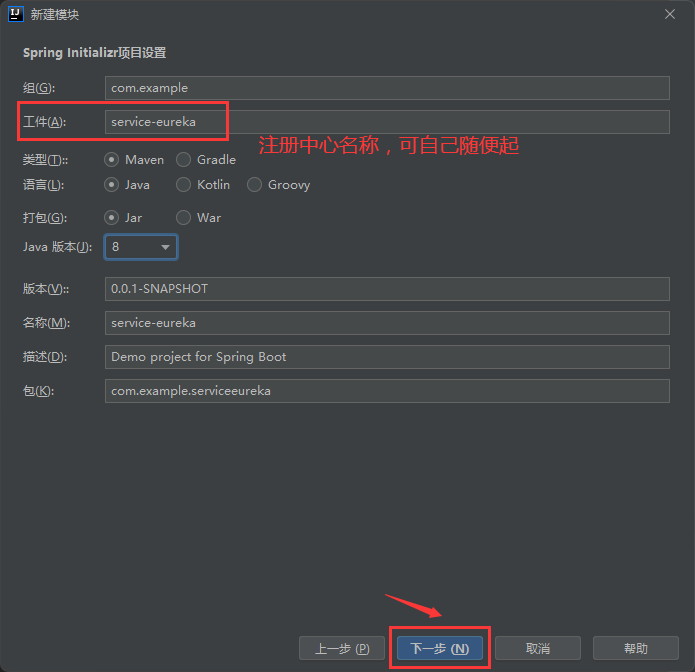This screenshot has height=672, width=695.
Task: Select the Gradle project type
Action: coord(184,159)
